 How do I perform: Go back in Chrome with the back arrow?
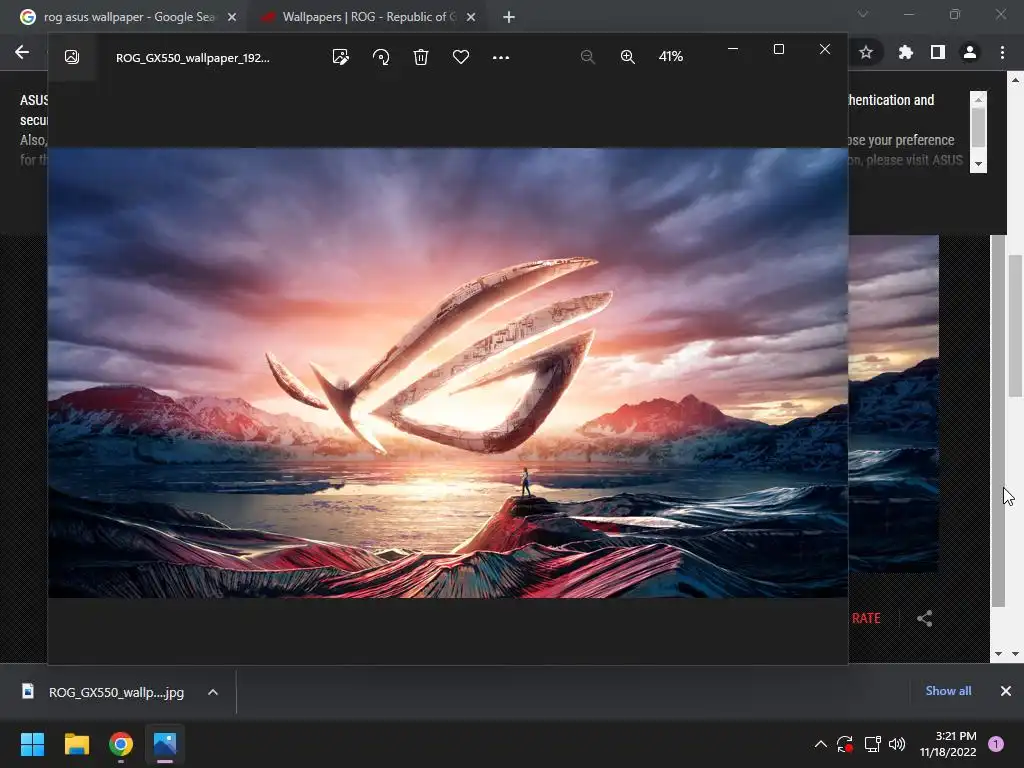[x=22, y=52]
